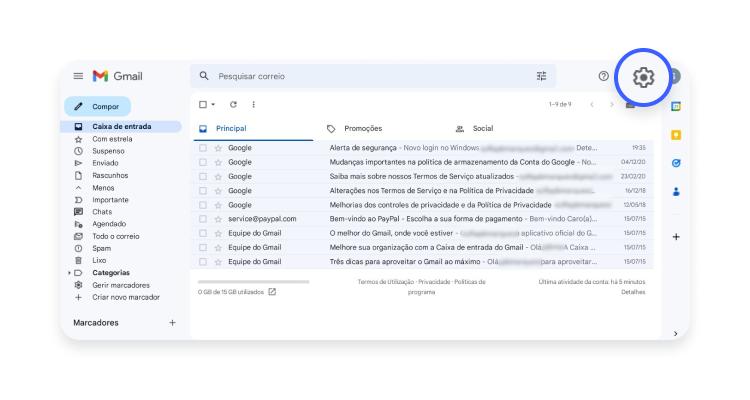Refresh the inbox
The image size is (750, 400).
tap(233, 104)
